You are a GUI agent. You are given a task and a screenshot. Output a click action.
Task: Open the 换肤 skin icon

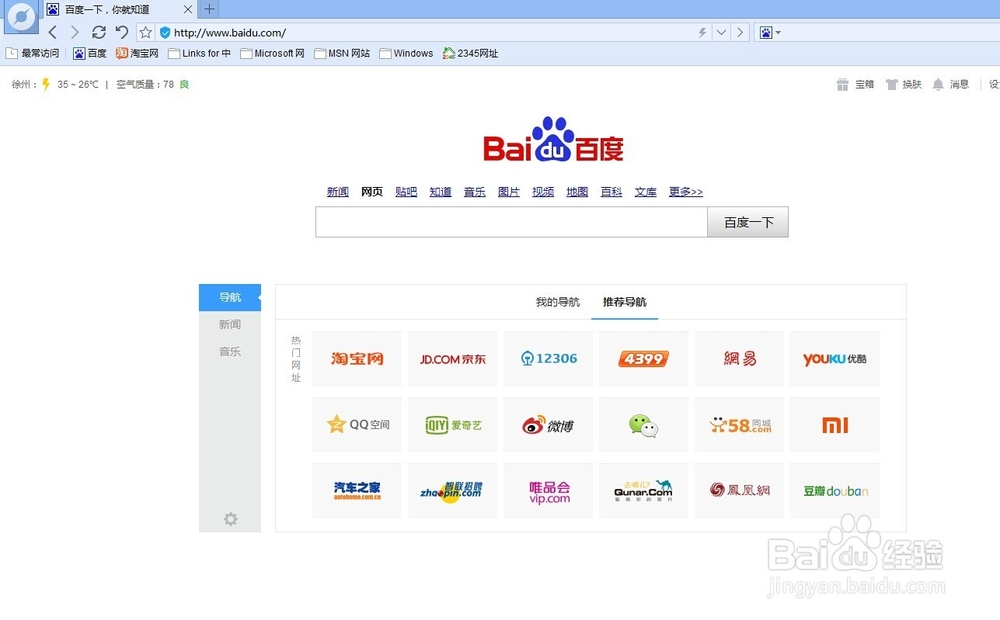tap(904, 84)
